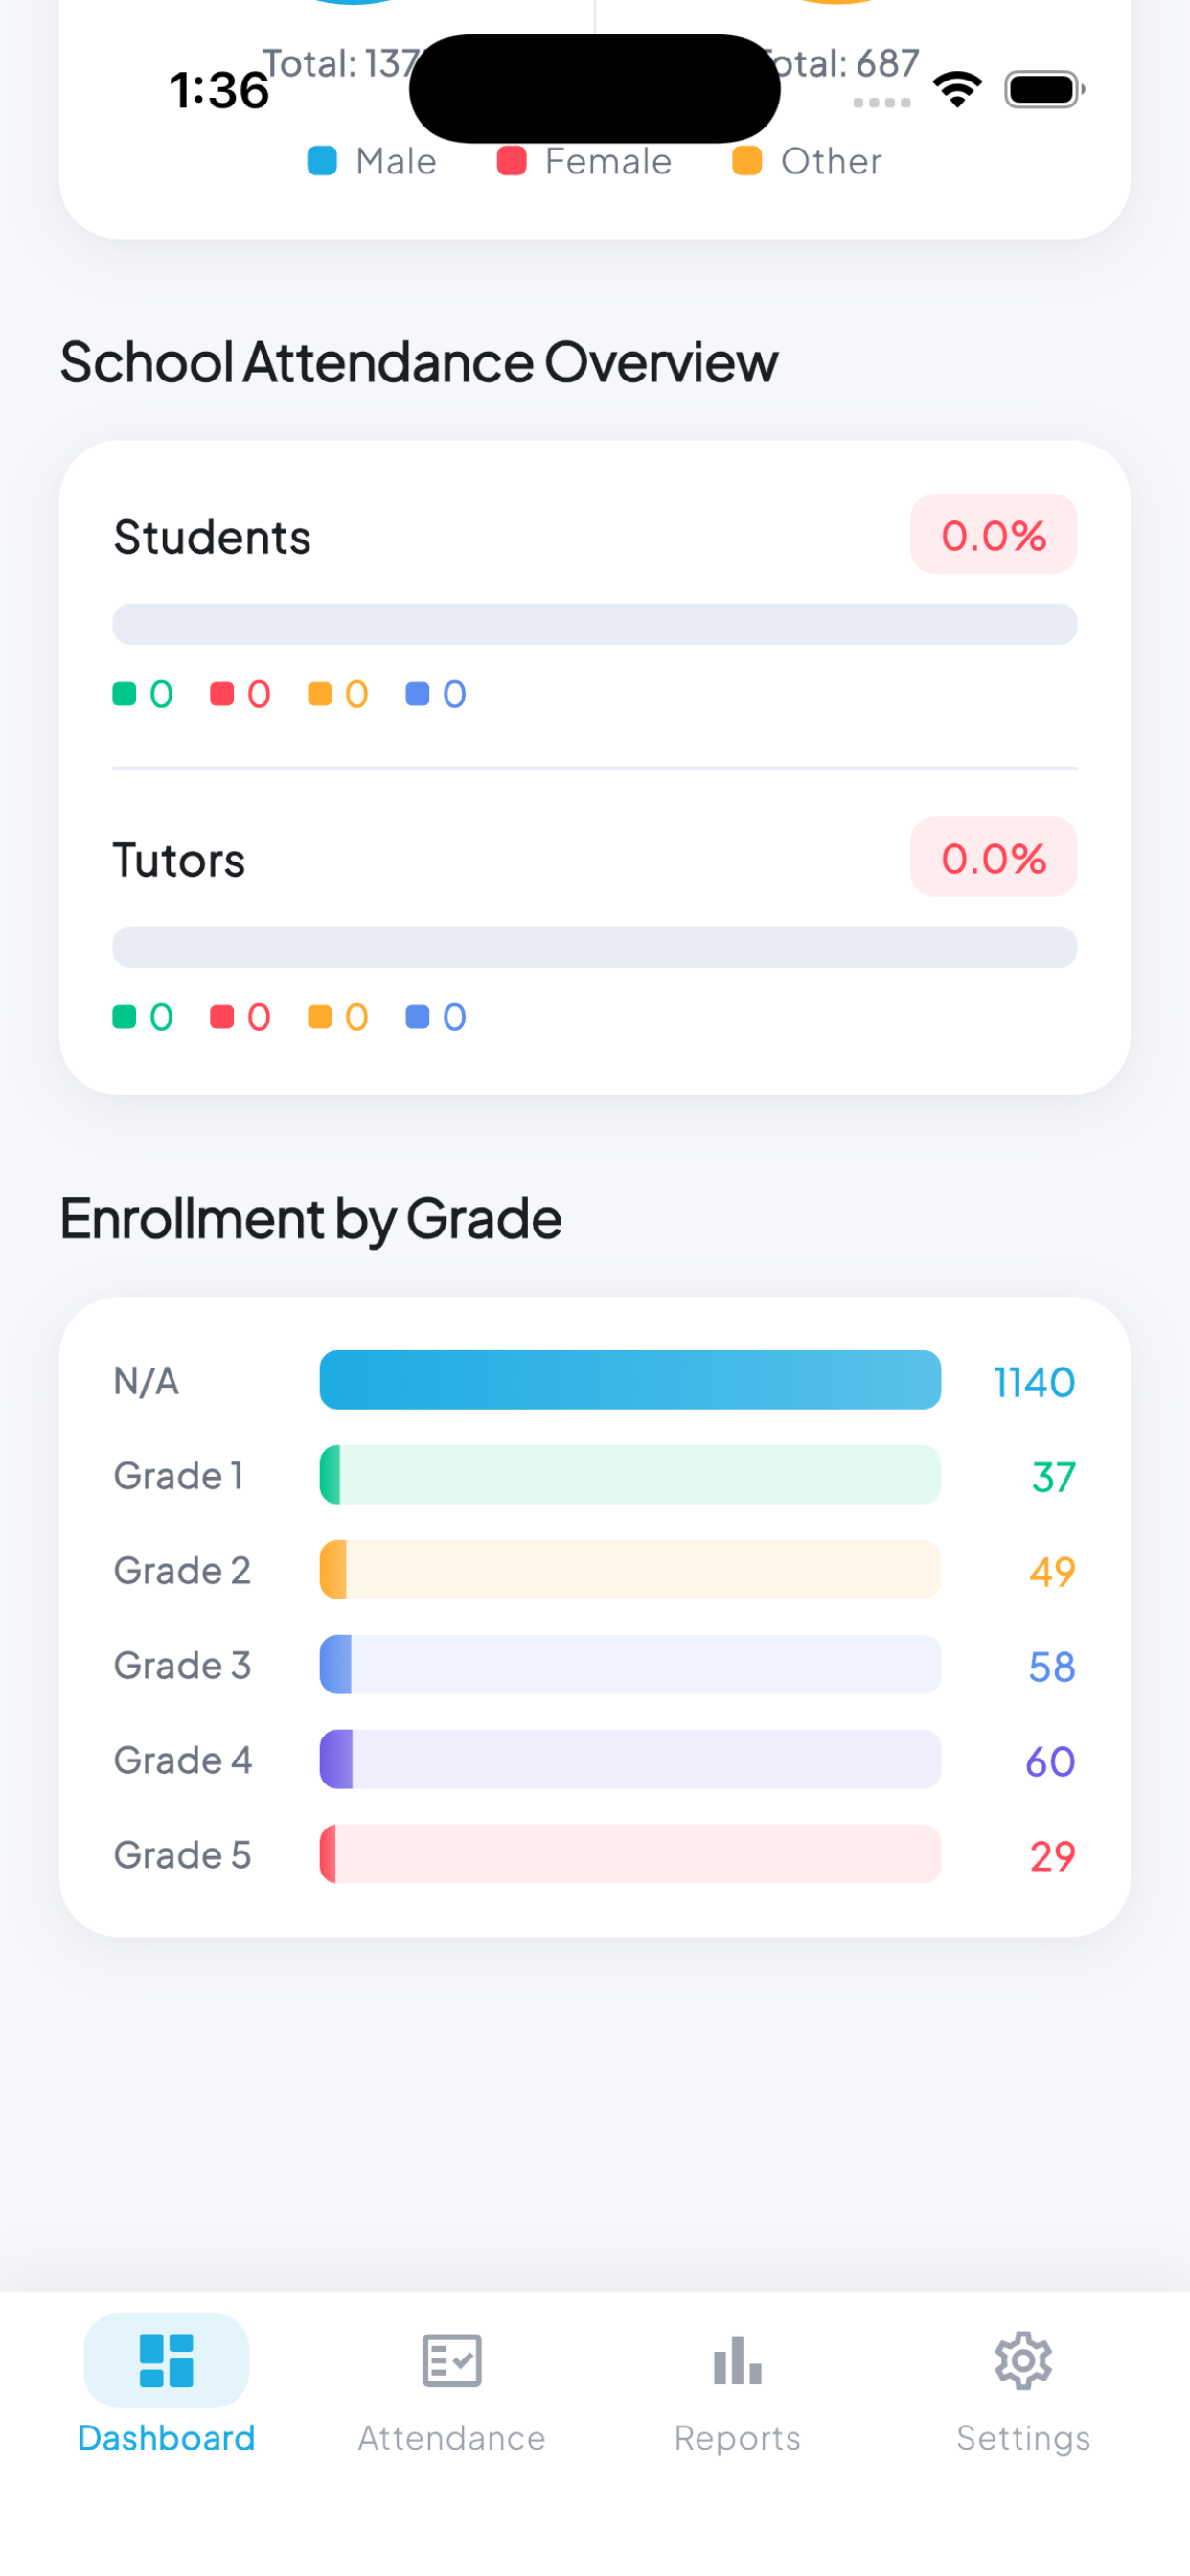Screen dimensions: 1190x2576
Task: Toggle the Other legend item
Action: (808, 161)
